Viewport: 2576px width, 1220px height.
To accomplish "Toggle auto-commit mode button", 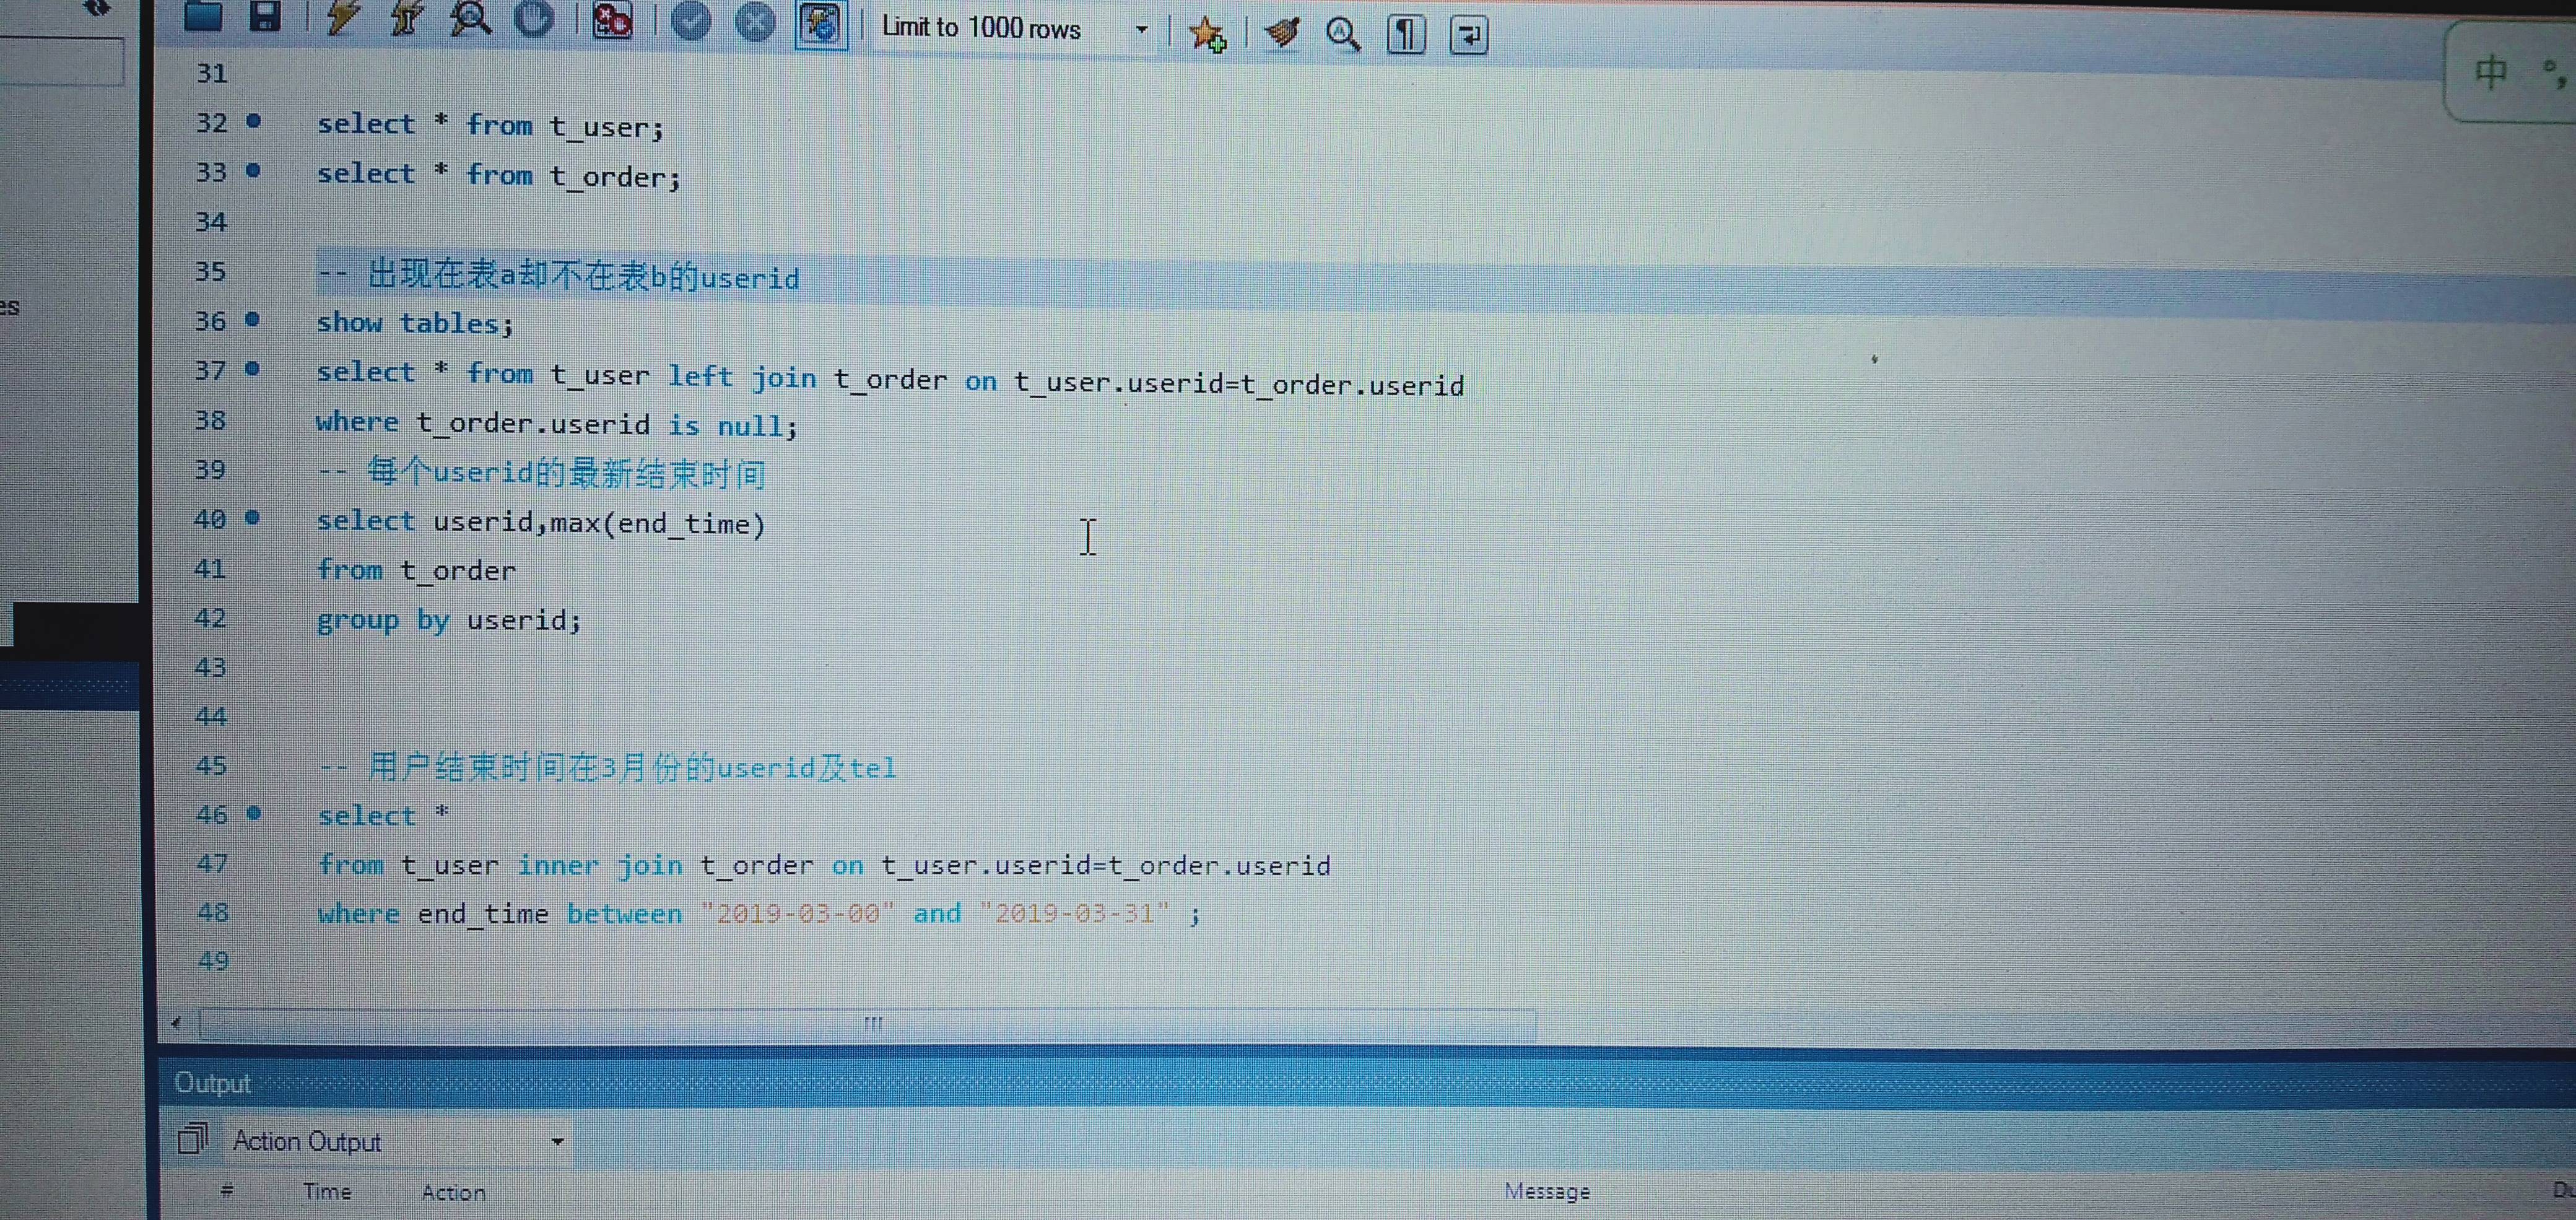I will click(820, 24).
